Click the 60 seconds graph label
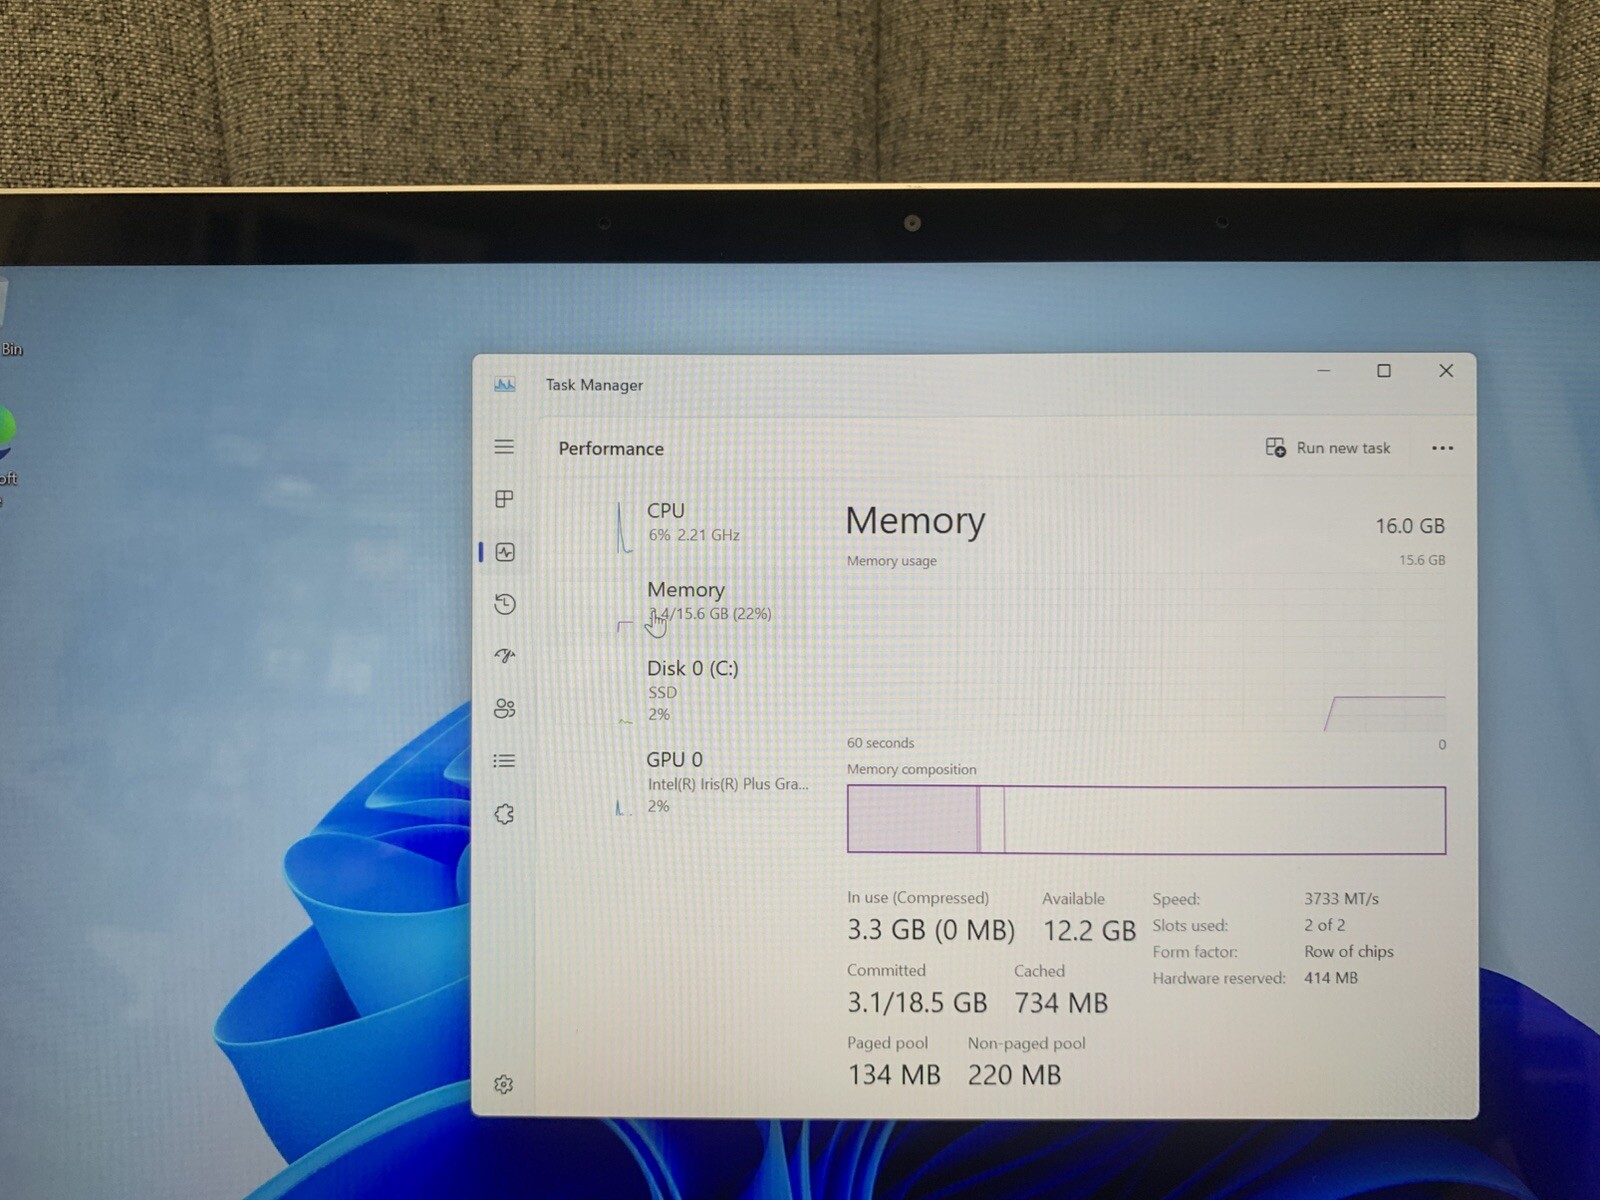This screenshot has height=1200, width=1600. coord(880,743)
